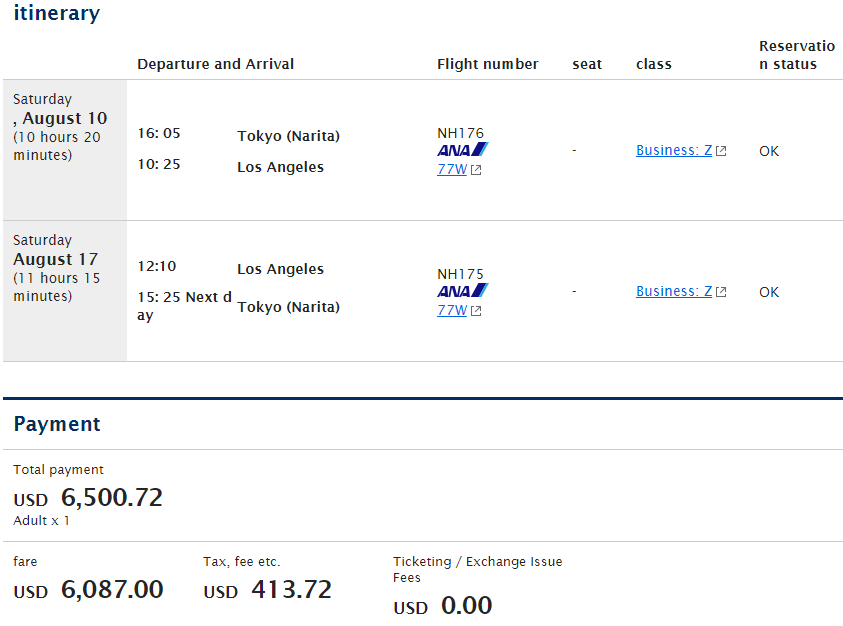Click external-link icon next to second Business: Z

721,292
